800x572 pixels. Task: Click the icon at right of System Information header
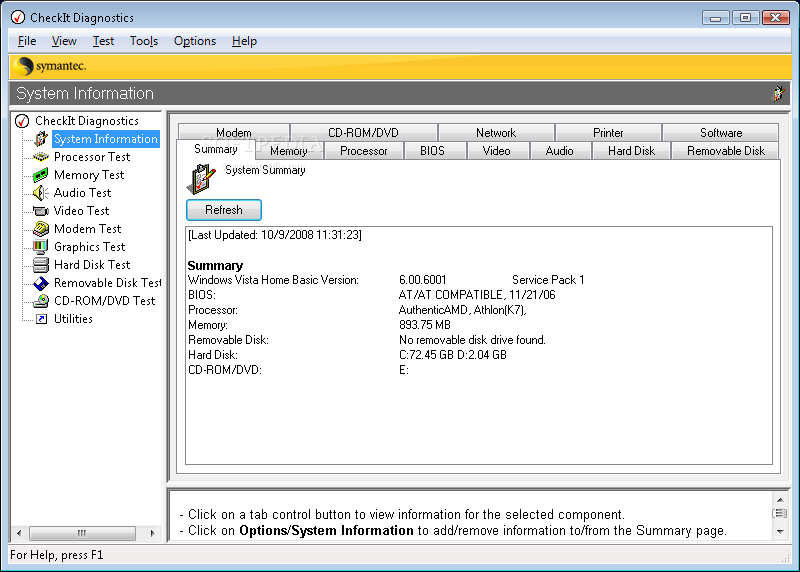(x=779, y=93)
